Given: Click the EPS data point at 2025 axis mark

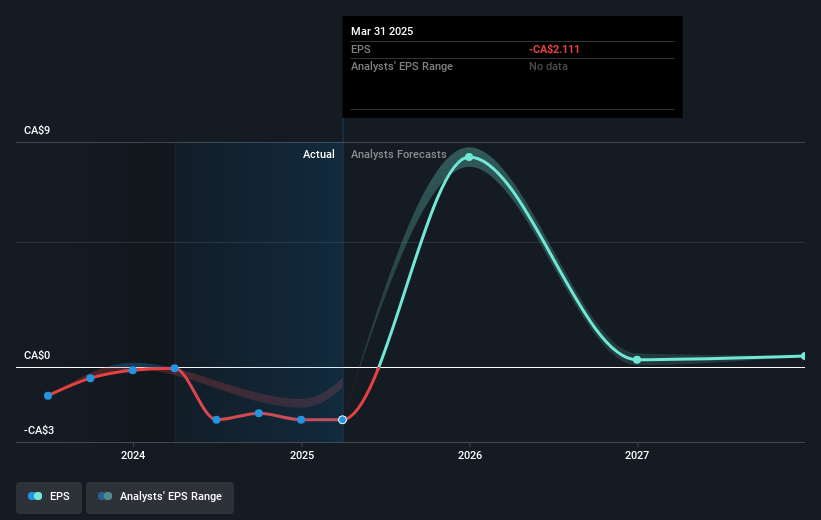Looking at the screenshot, I should [301, 419].
